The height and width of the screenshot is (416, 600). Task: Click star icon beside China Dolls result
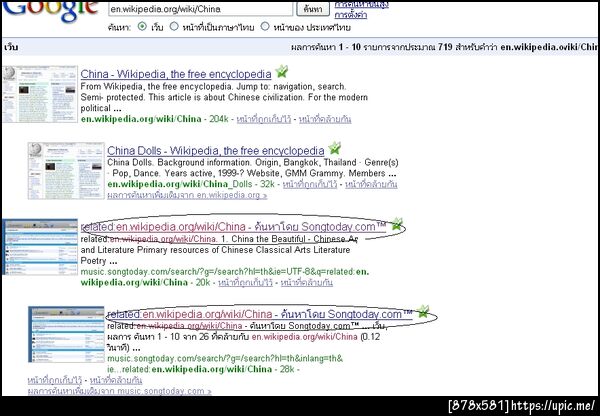click(335, 148)
